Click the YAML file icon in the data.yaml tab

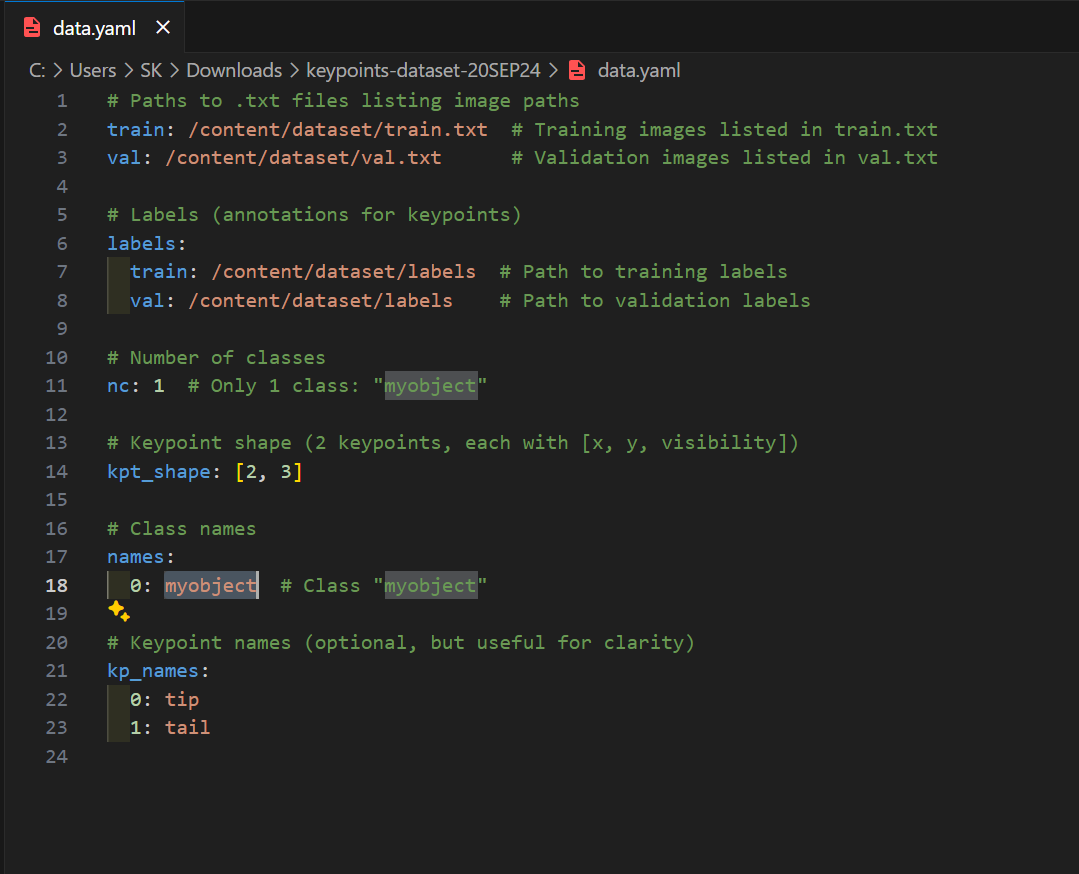[x=32, y=28]
